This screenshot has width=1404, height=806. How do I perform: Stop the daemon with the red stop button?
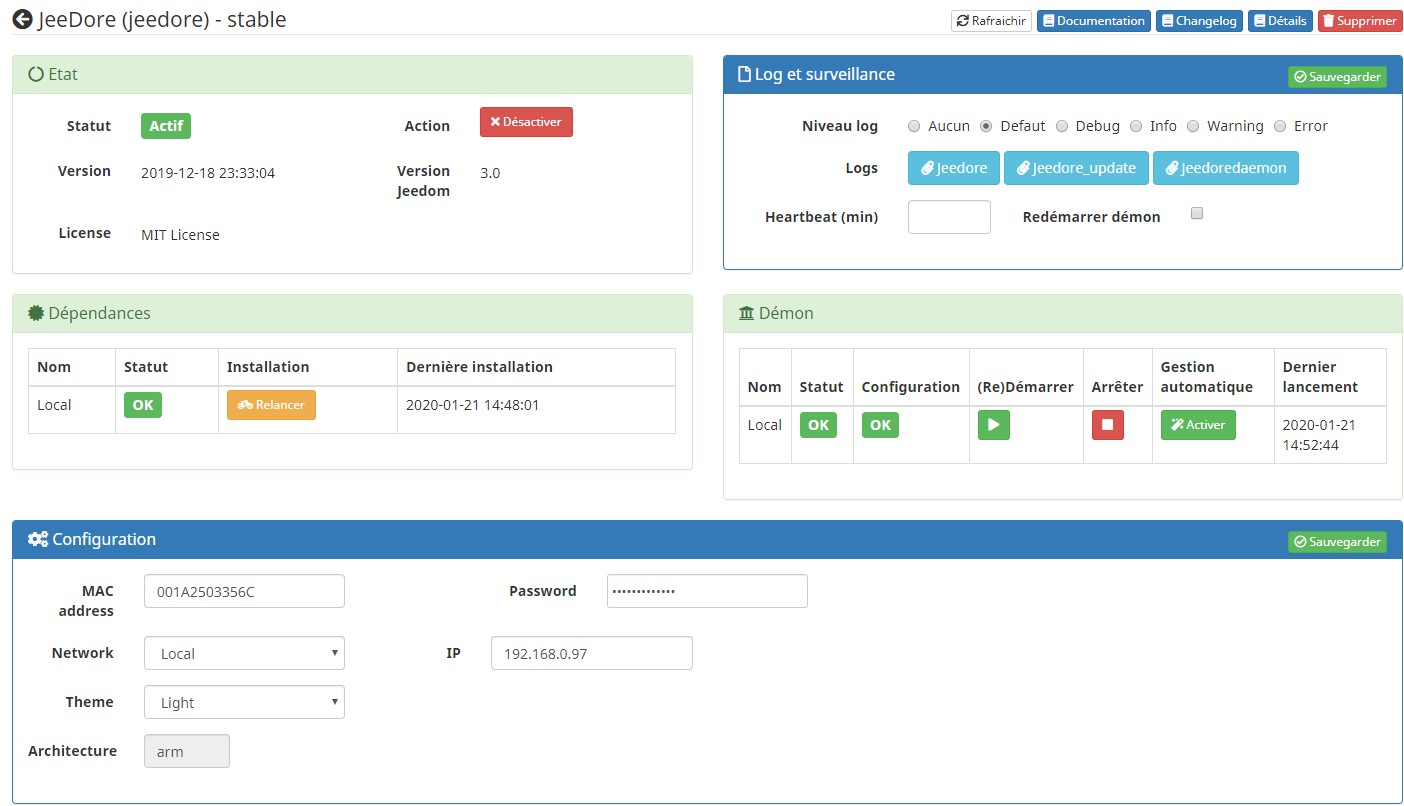tap(1107, 425)
